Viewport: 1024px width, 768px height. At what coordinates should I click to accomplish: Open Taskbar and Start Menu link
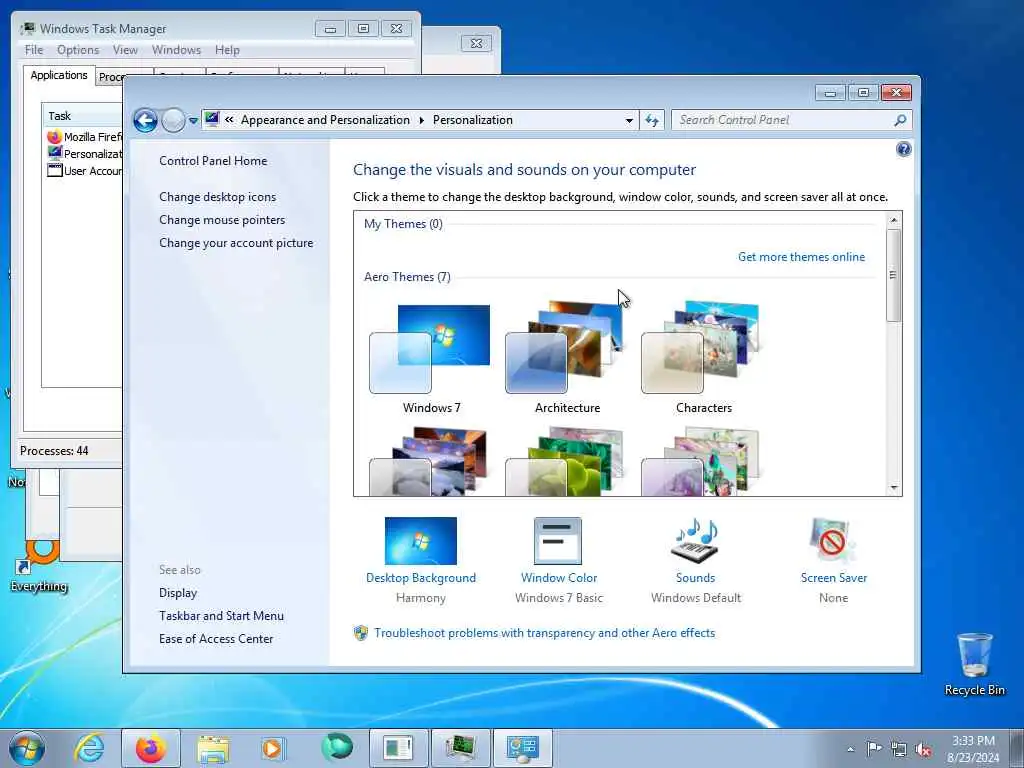221,616
